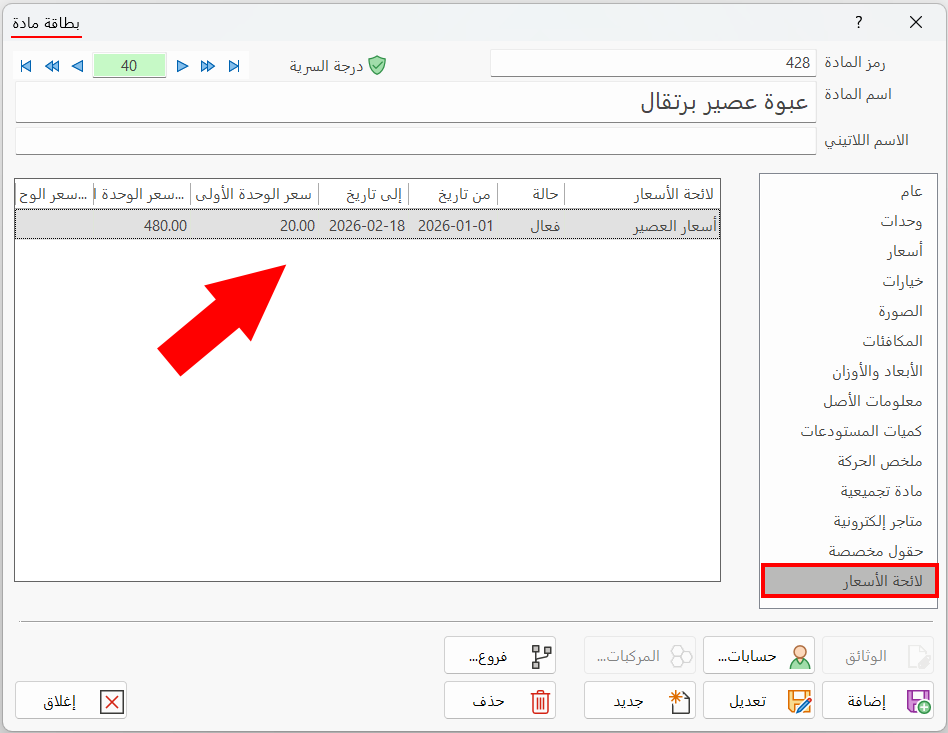Click the 2026-02-18 end date cell
The image size is (948, 733).
click(366, 226)
